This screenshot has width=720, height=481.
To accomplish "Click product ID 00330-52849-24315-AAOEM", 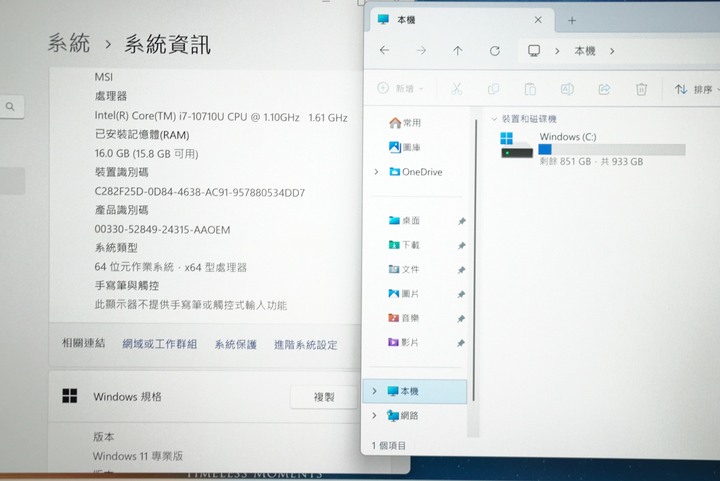I will (162, 229).
